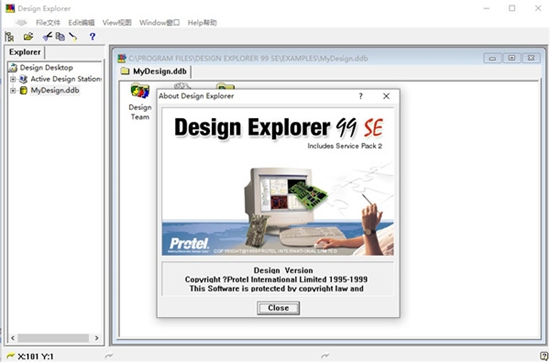550x362 pixels.
Task: Click the blue Help question mark icon
Action: [92, 36]
